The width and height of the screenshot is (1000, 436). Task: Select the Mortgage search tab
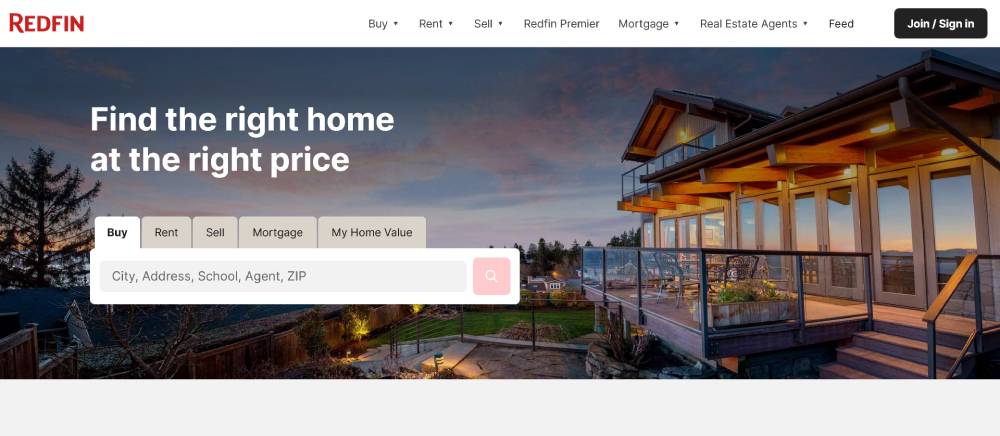pyautogui.click(x=277, y=233)
